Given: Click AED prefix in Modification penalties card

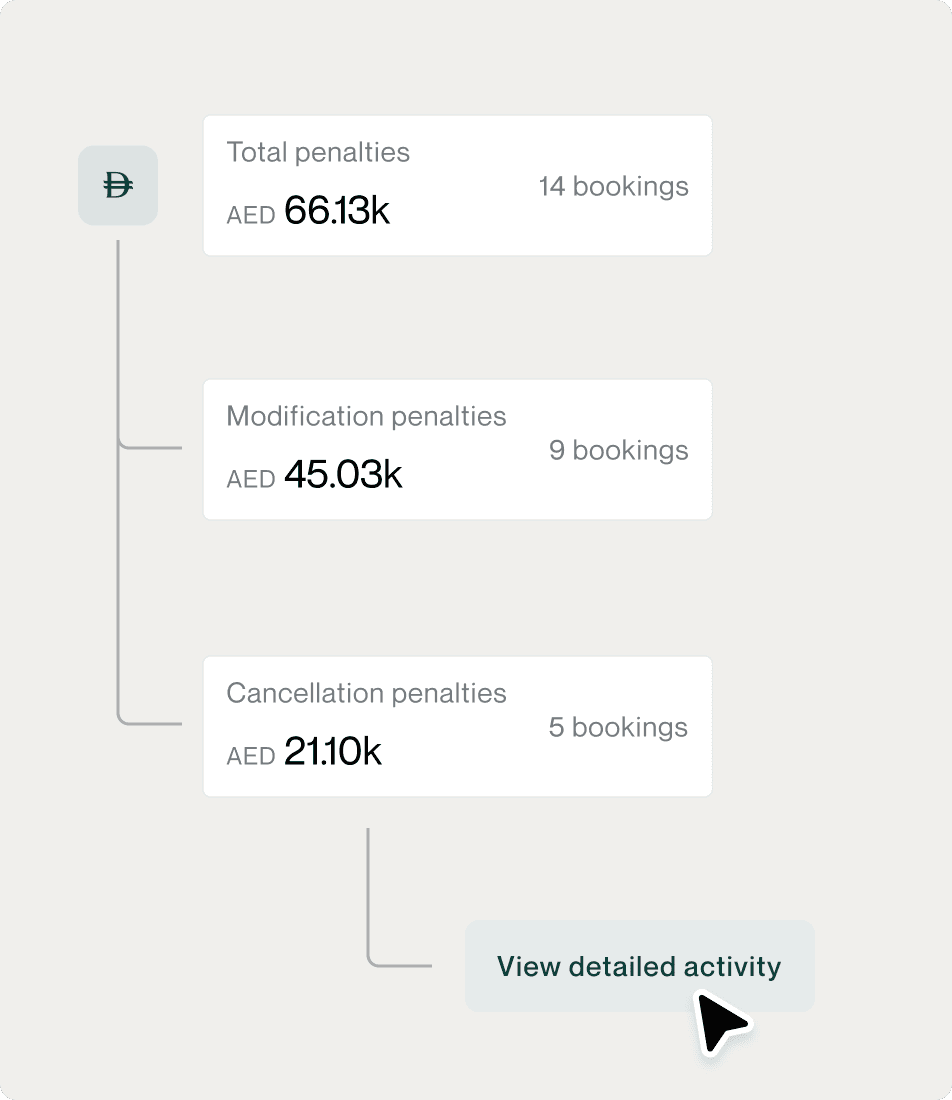Looking at the screenshot, I should (251, 479).
